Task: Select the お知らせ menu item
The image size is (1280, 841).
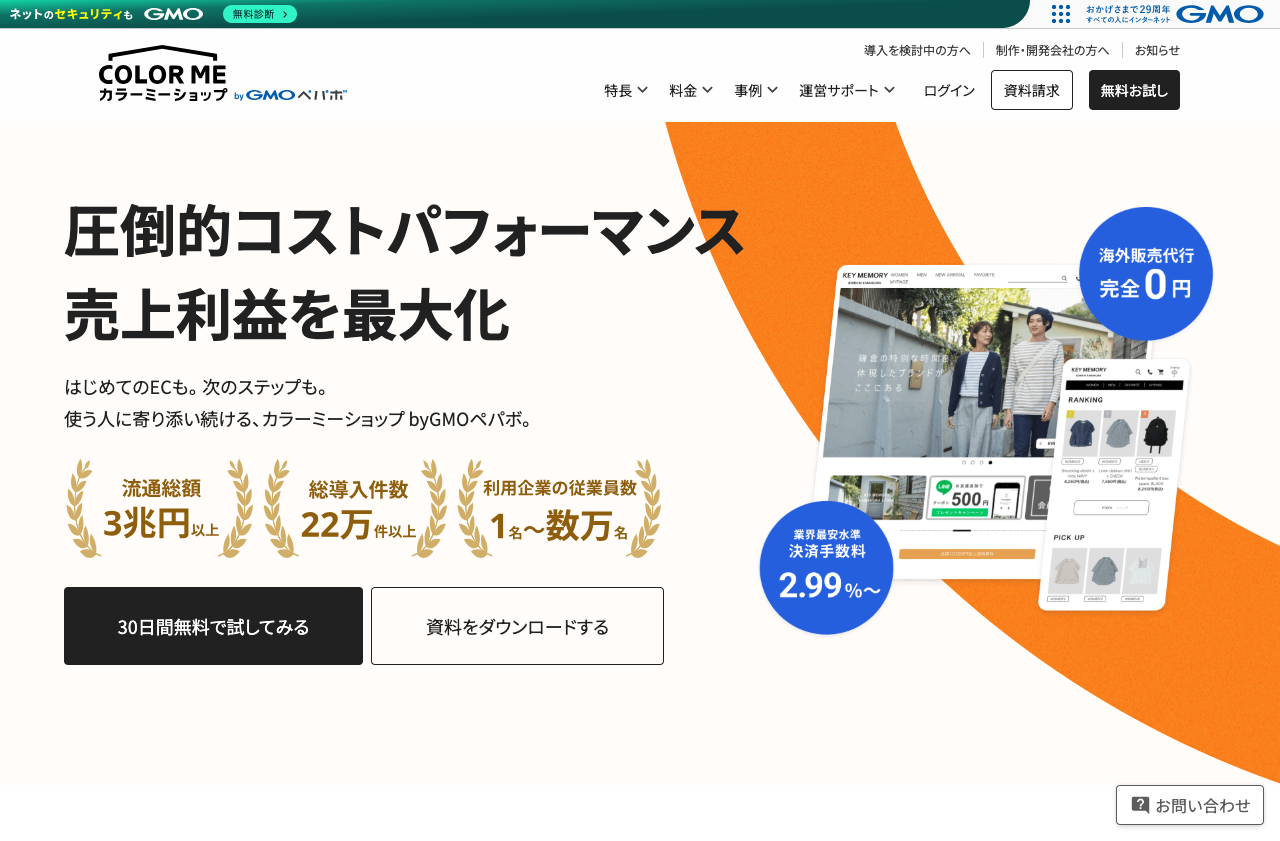Action: [x=1157, y=50]
